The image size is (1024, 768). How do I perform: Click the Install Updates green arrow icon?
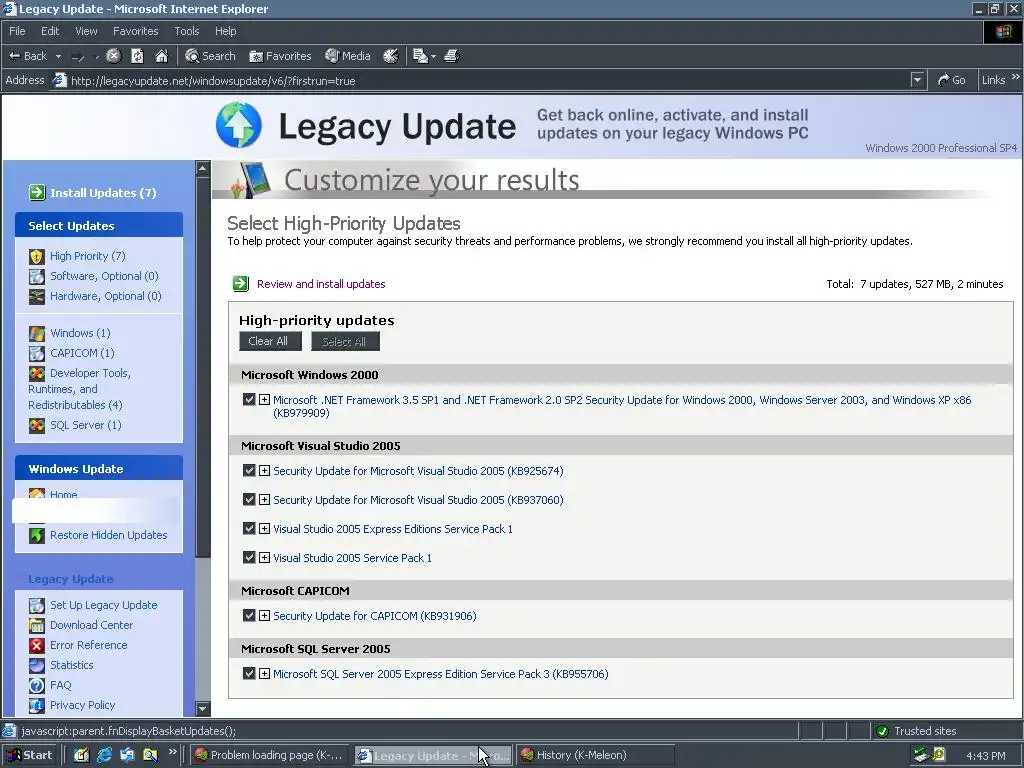coord(37,193)
